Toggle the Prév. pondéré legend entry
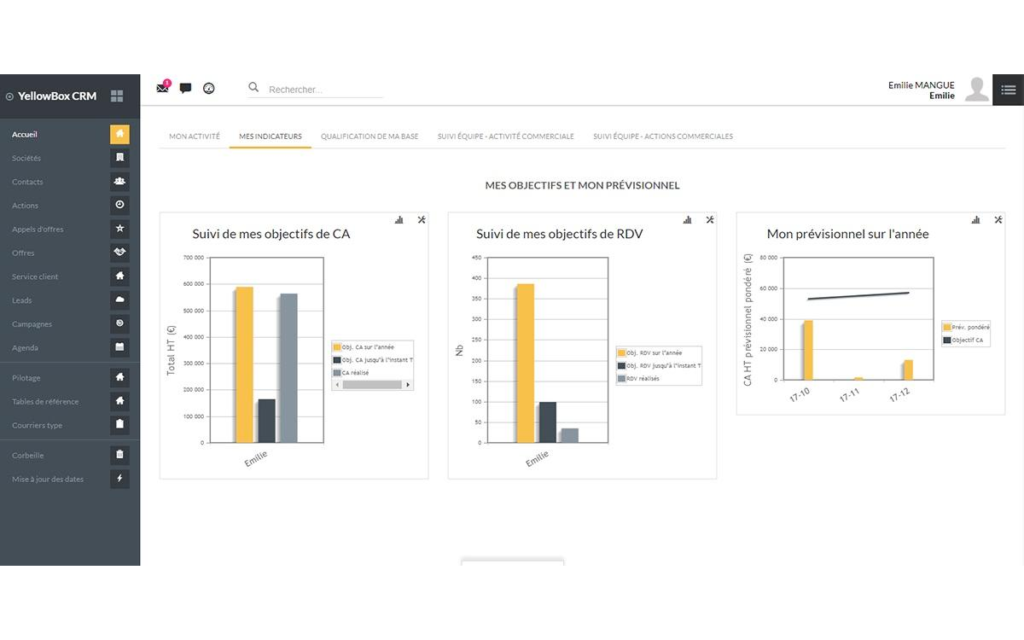 click(966, 327)
